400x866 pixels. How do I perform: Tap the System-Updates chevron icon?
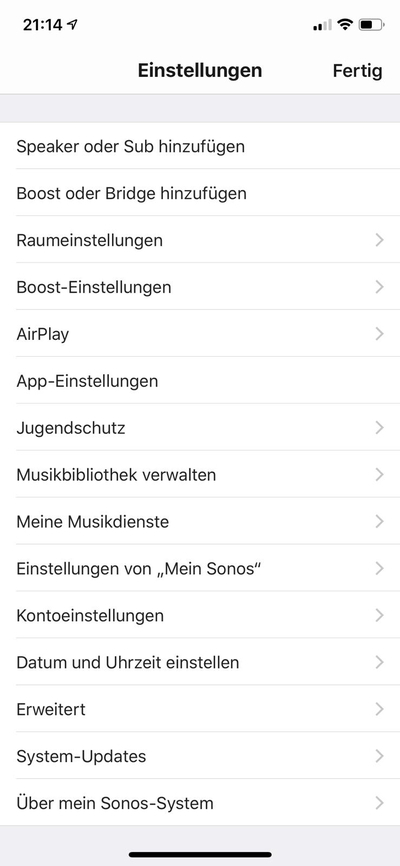(x=379, y=757)
